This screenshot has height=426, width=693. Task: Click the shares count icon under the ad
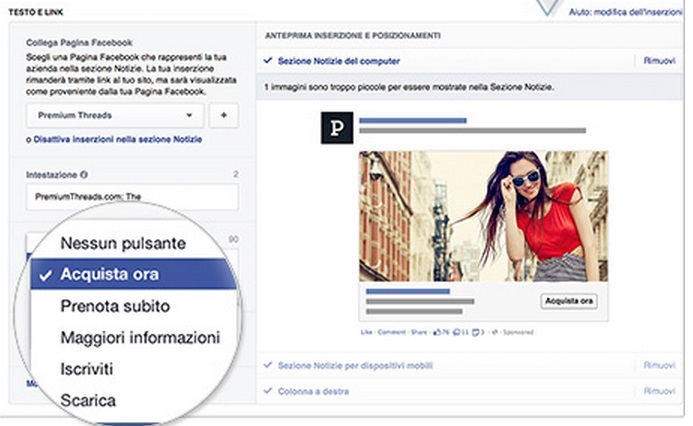(476, 330)
